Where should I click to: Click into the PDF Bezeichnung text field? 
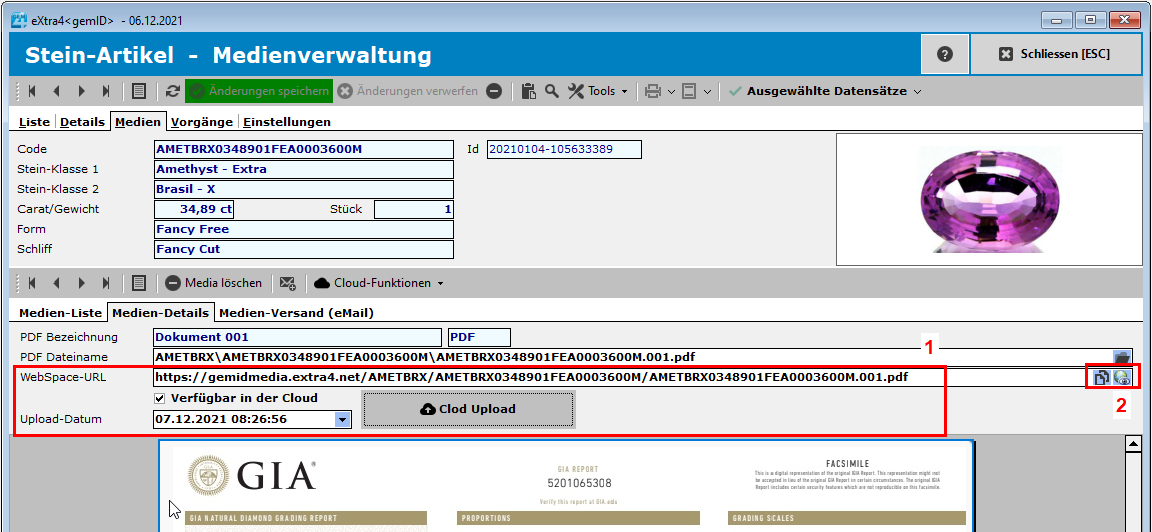296,337
